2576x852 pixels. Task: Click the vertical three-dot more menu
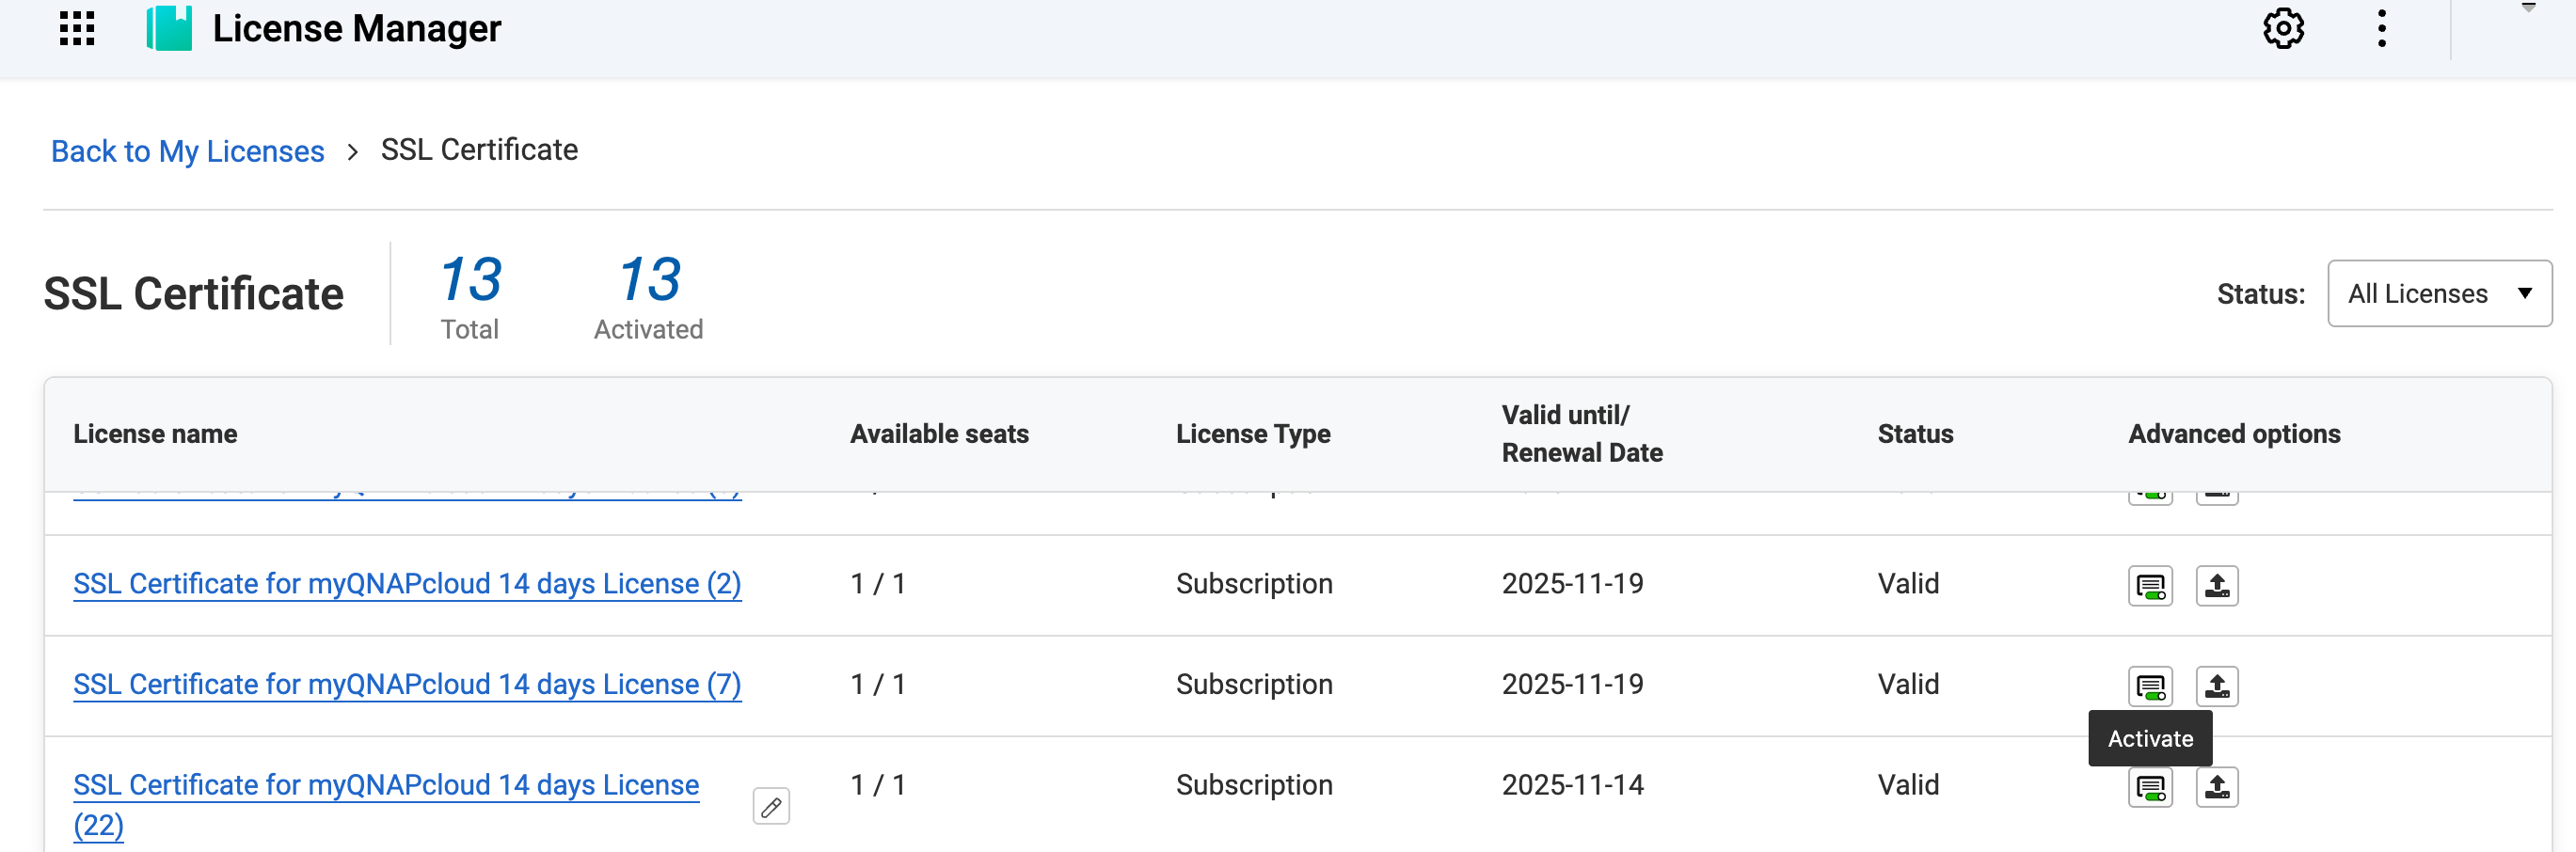tap(2381, 28)
